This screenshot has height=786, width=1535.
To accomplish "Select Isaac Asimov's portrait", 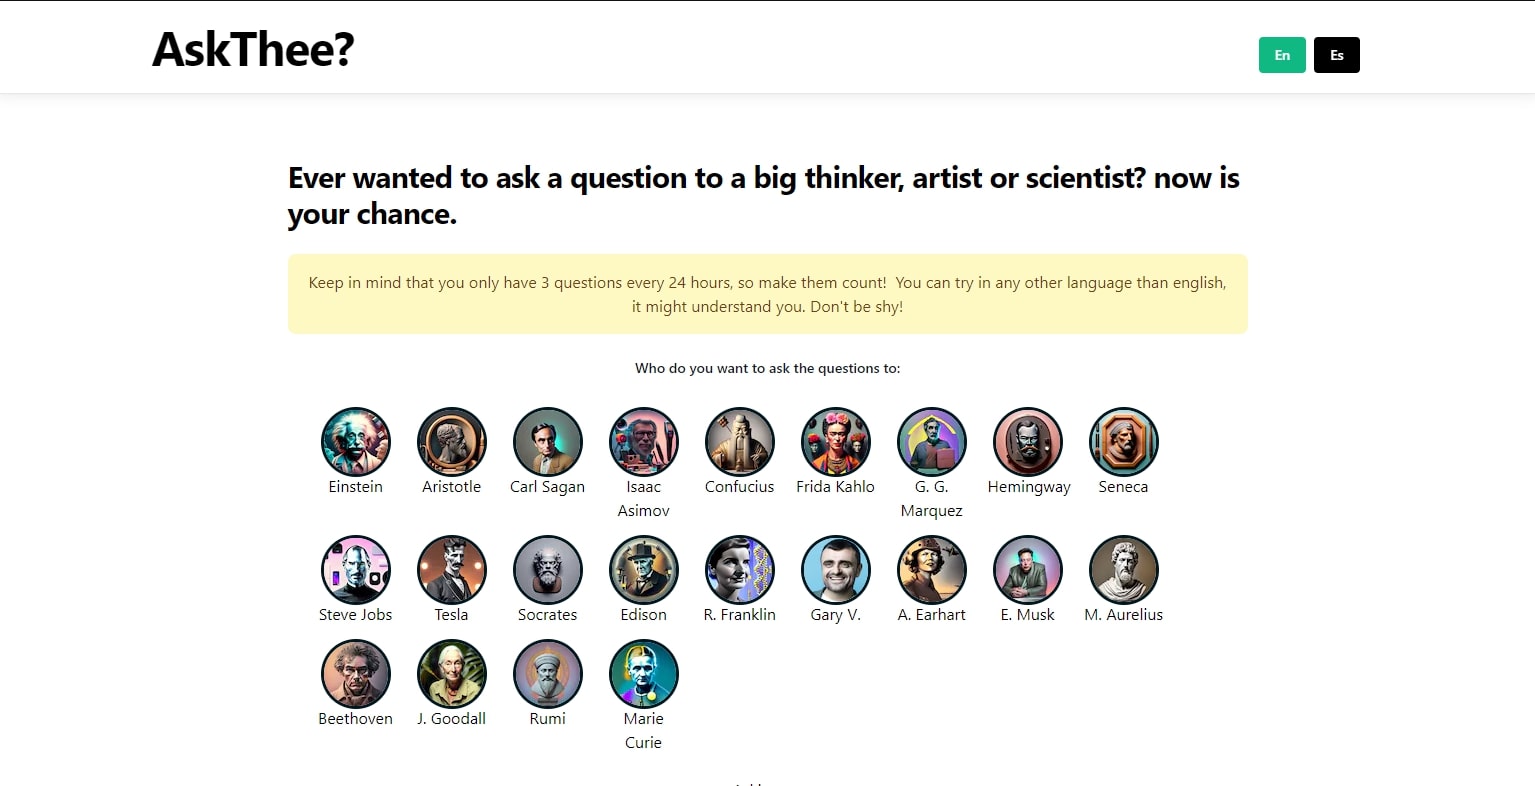I will click(x=644, y=442).
